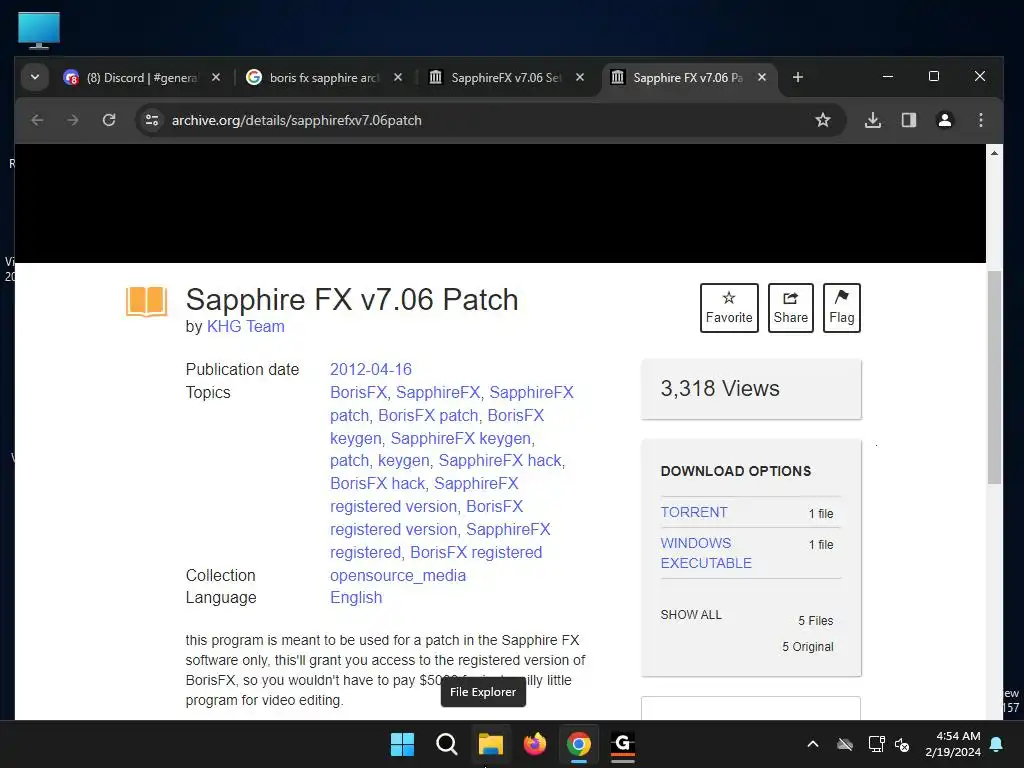Click the 5 Original files text
Image resolution: width=1024 pixels, height=768 pixels.
(x=808, y=647)
